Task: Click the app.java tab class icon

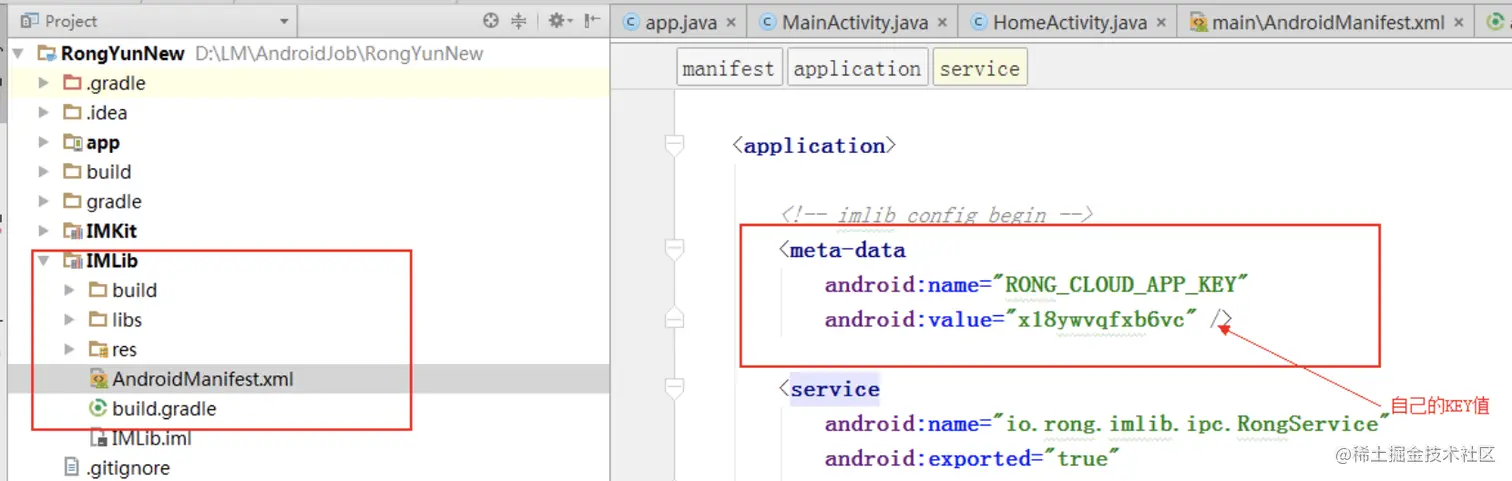Action: 631,22
